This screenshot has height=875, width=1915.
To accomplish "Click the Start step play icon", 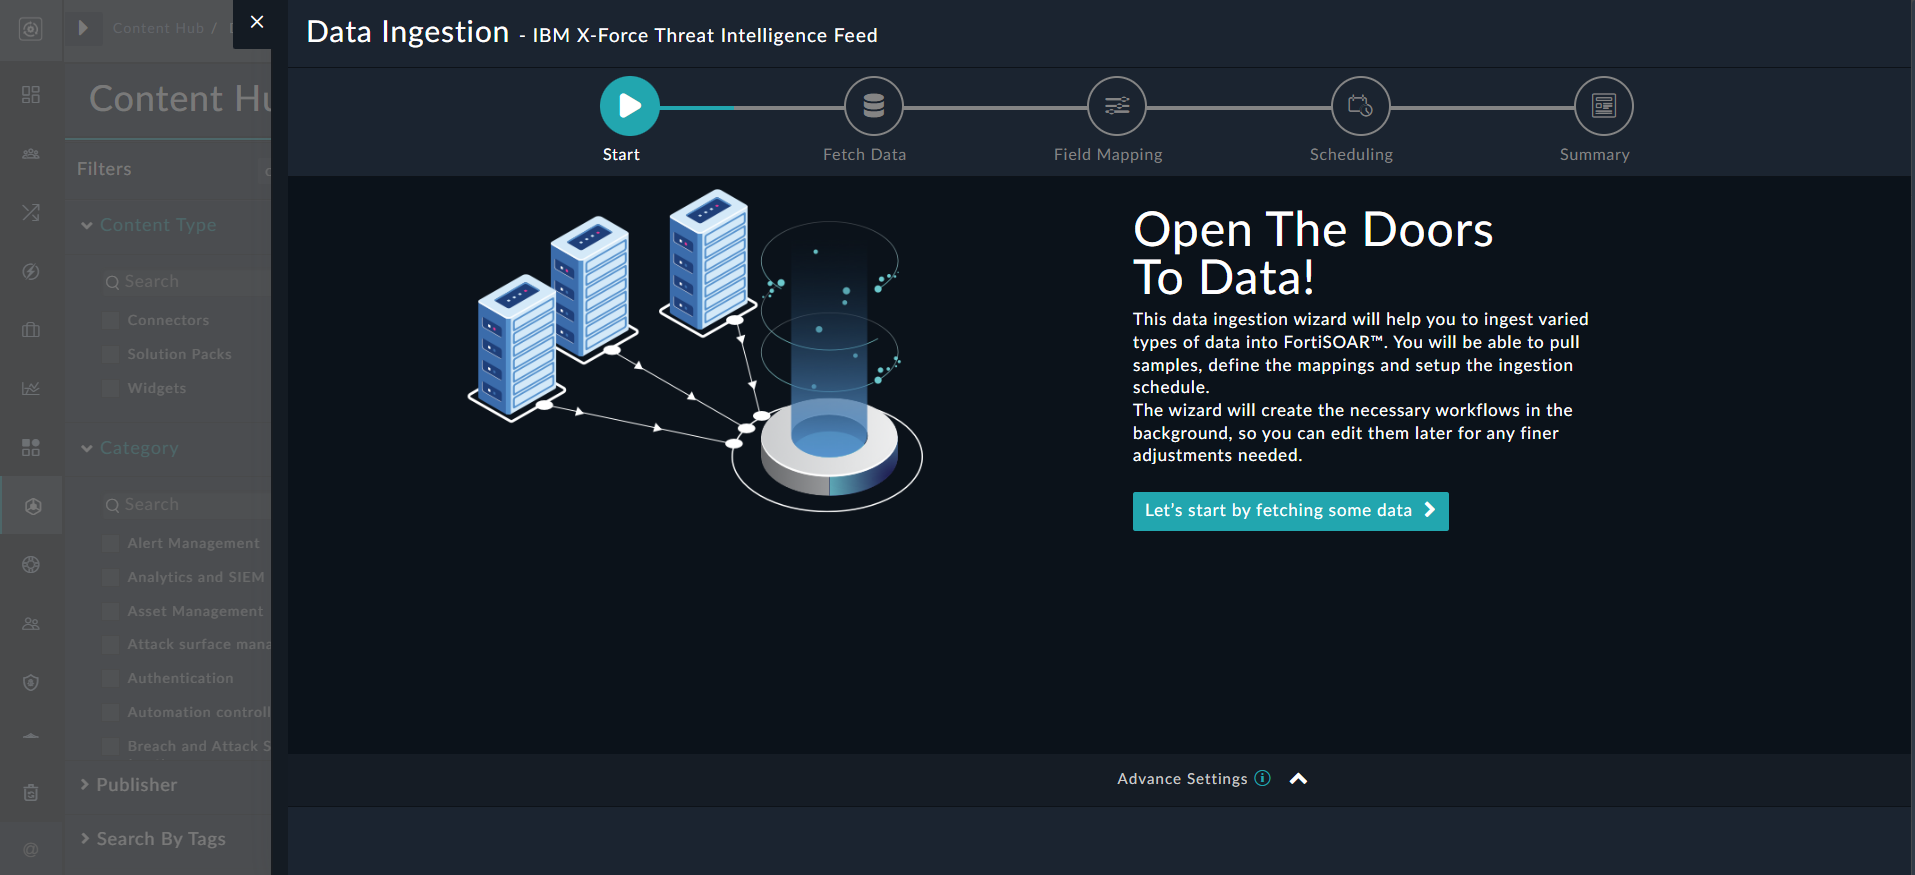I will point(629,106).
